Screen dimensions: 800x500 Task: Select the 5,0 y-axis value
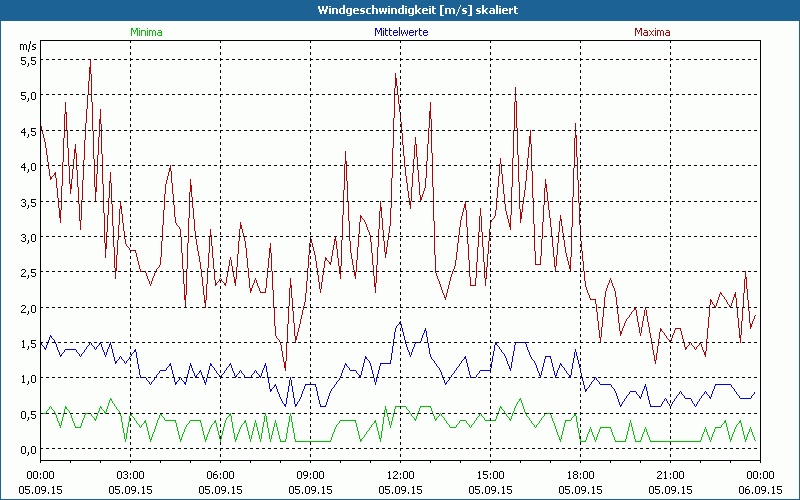[27, 96]
